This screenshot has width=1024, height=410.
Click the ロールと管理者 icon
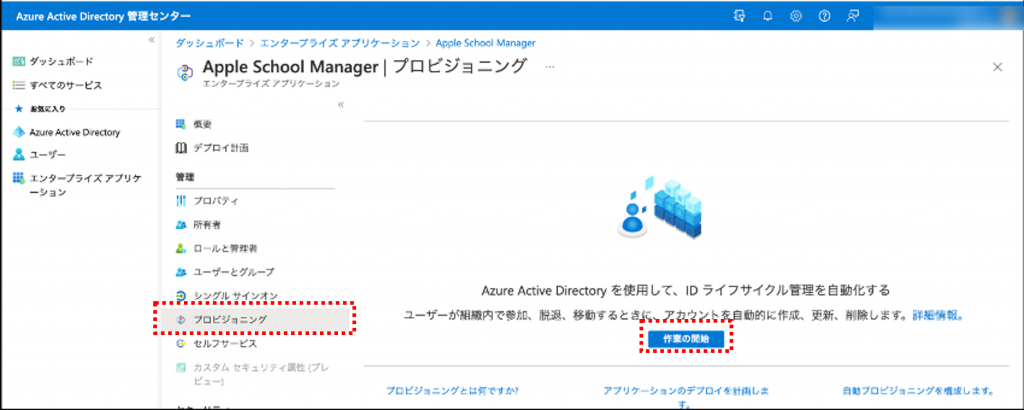[x=181, y=249]
